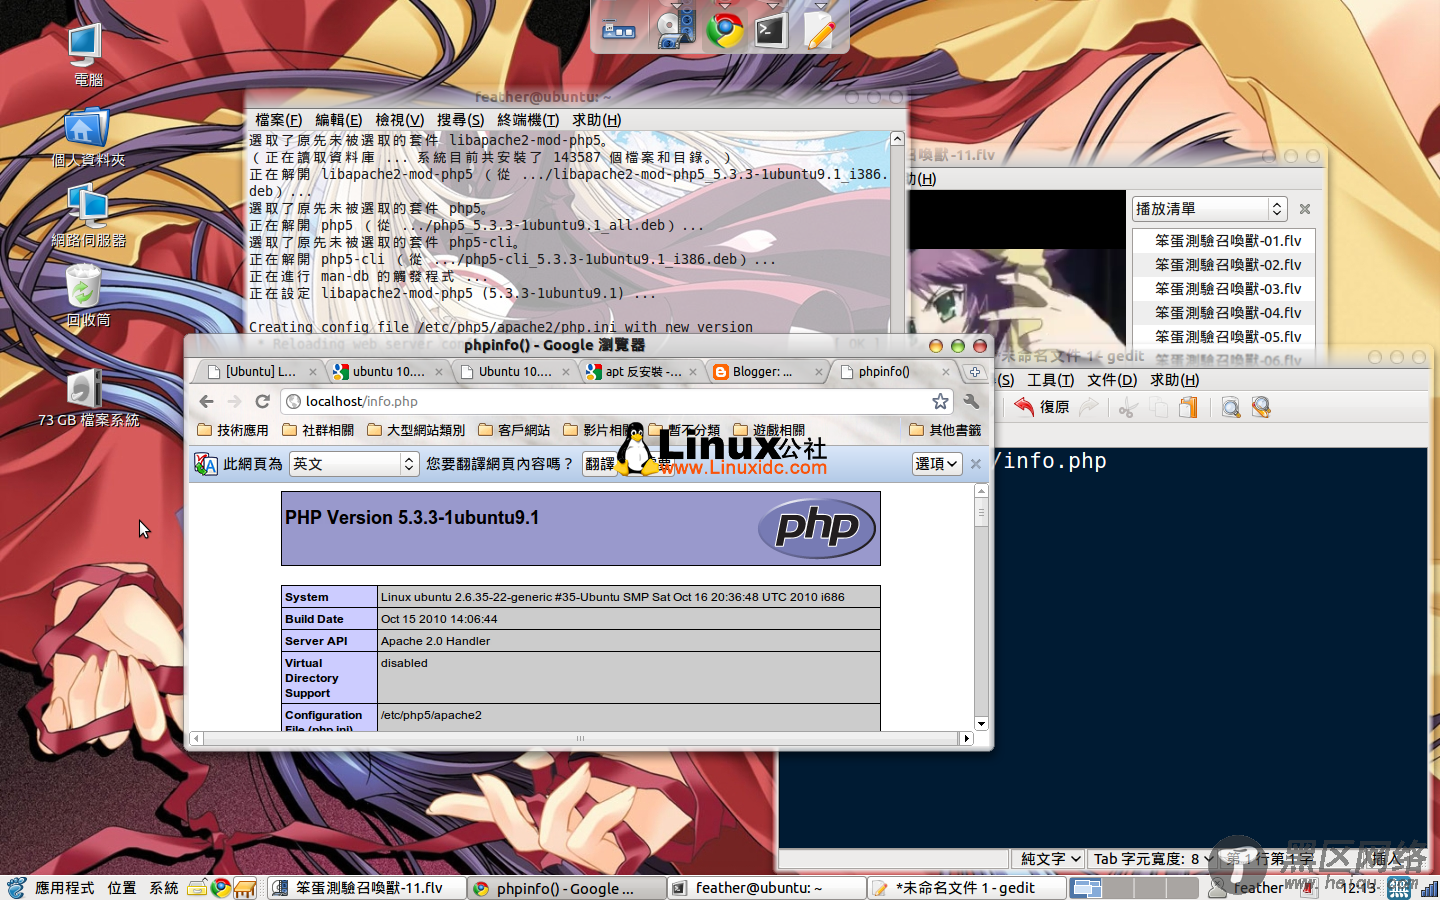Open terminal Help (求助) menu

(597, 120)
